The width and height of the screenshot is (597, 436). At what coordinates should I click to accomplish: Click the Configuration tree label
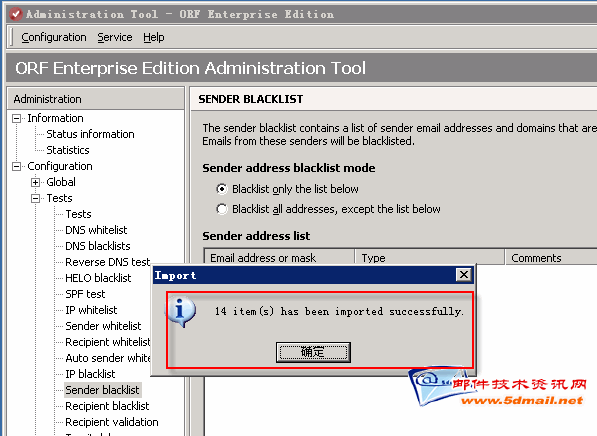click(60, 166)
